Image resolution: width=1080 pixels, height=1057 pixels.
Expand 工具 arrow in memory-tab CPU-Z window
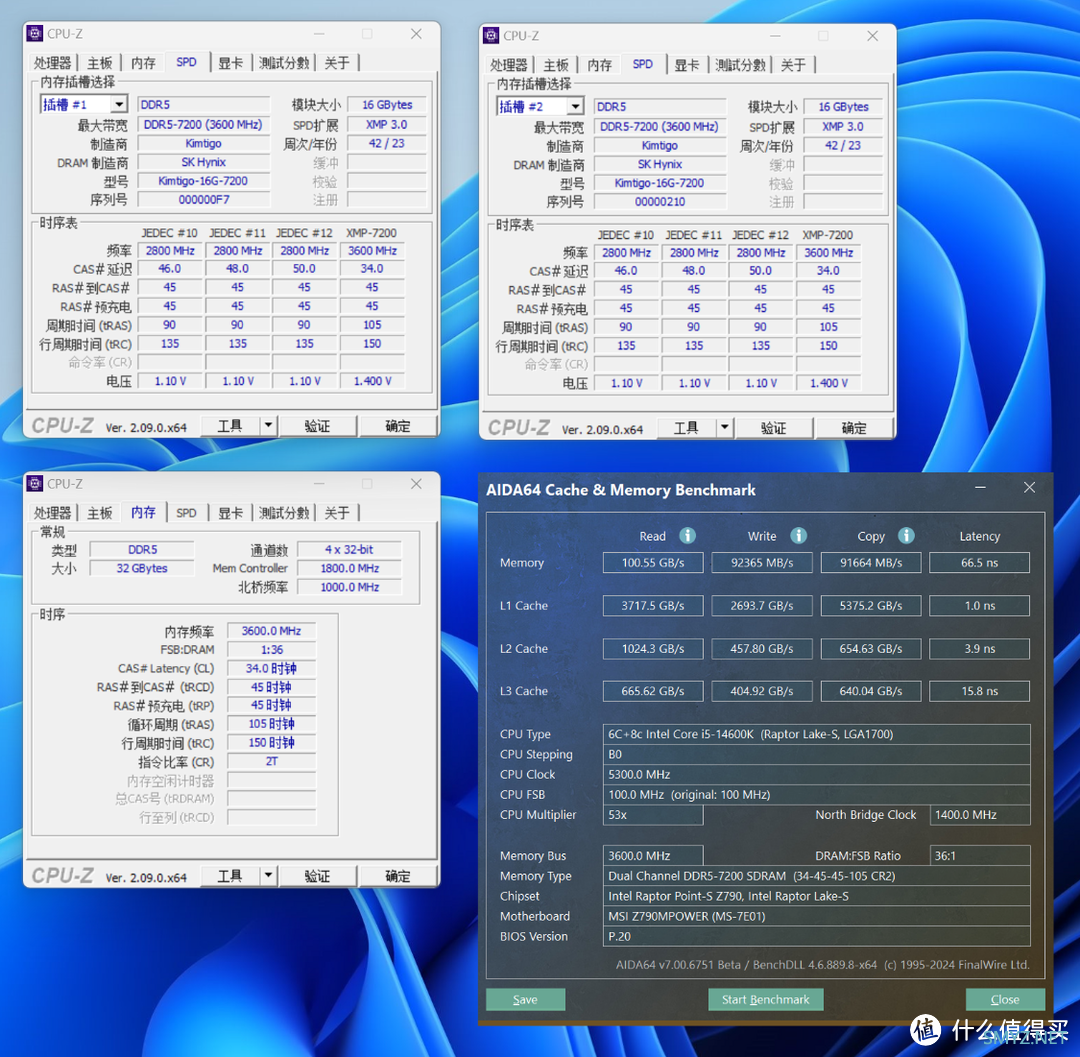tap(268, 876)
